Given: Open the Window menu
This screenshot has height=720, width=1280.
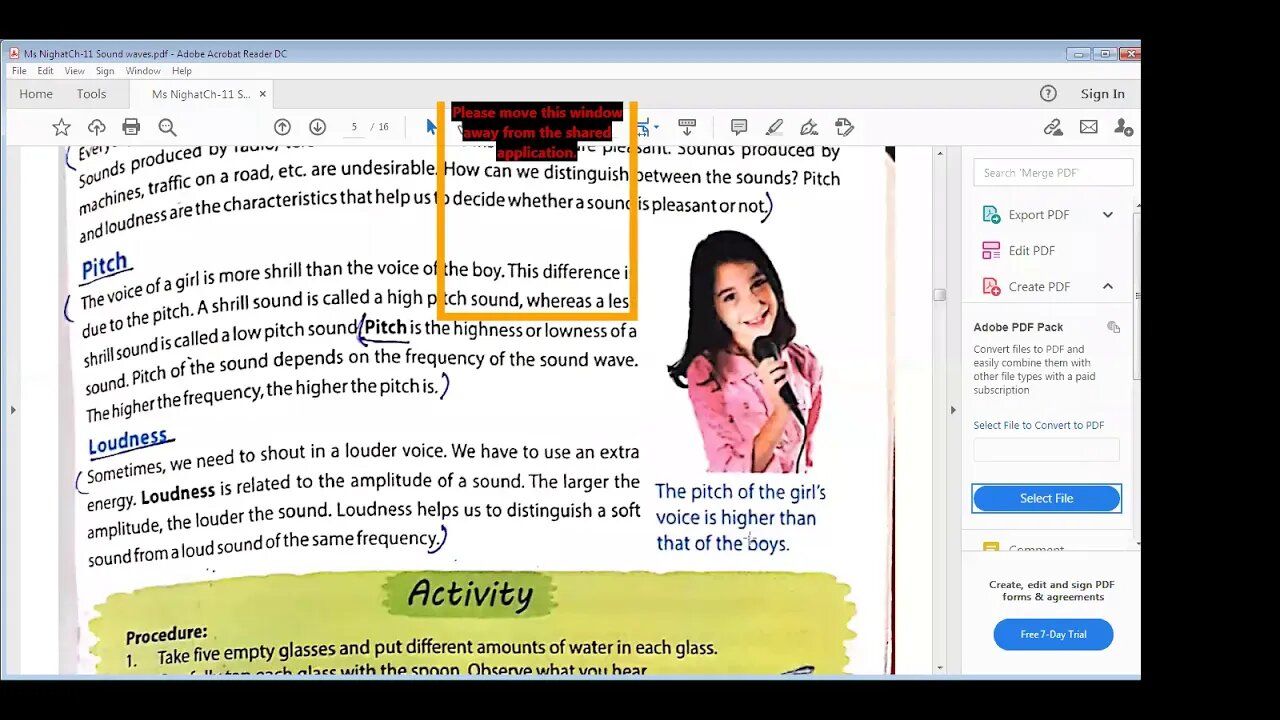Looking at the screenshot, I should tap(143, 71).
